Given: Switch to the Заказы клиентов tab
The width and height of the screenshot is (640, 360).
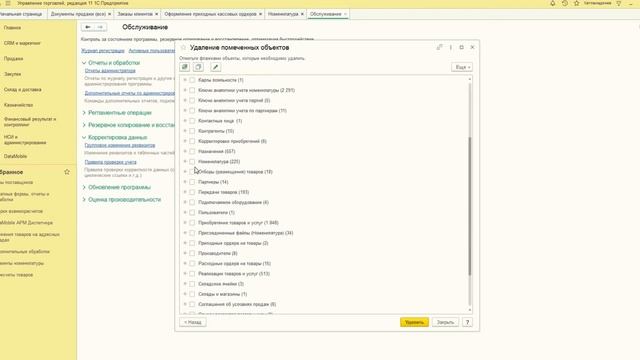Looking at the screenshot, I should (x=135, y=14).
